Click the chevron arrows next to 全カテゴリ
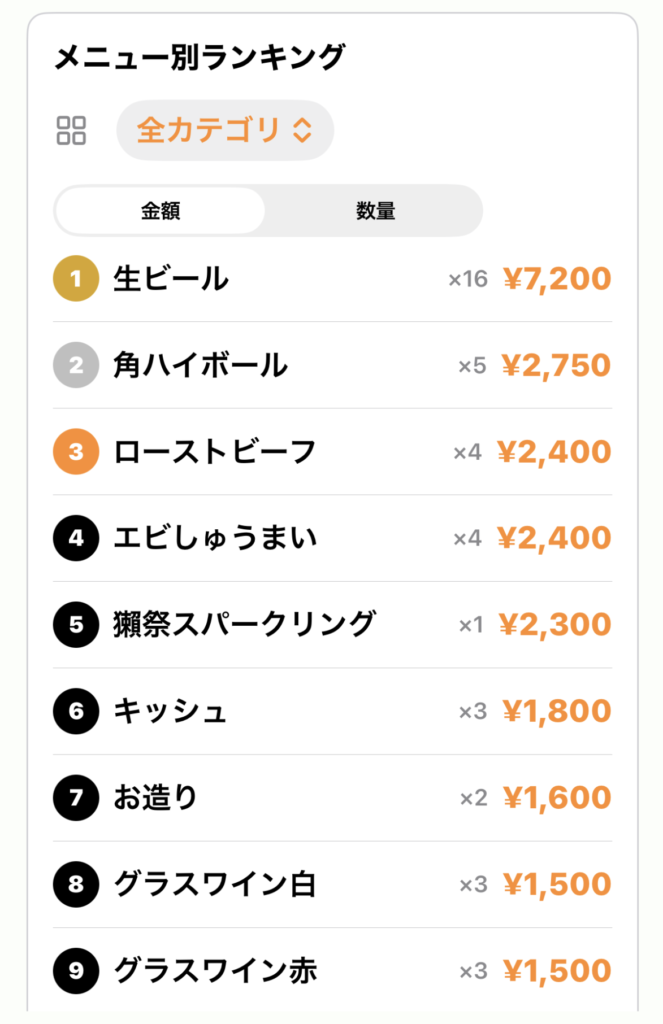 tap(300, 129)
